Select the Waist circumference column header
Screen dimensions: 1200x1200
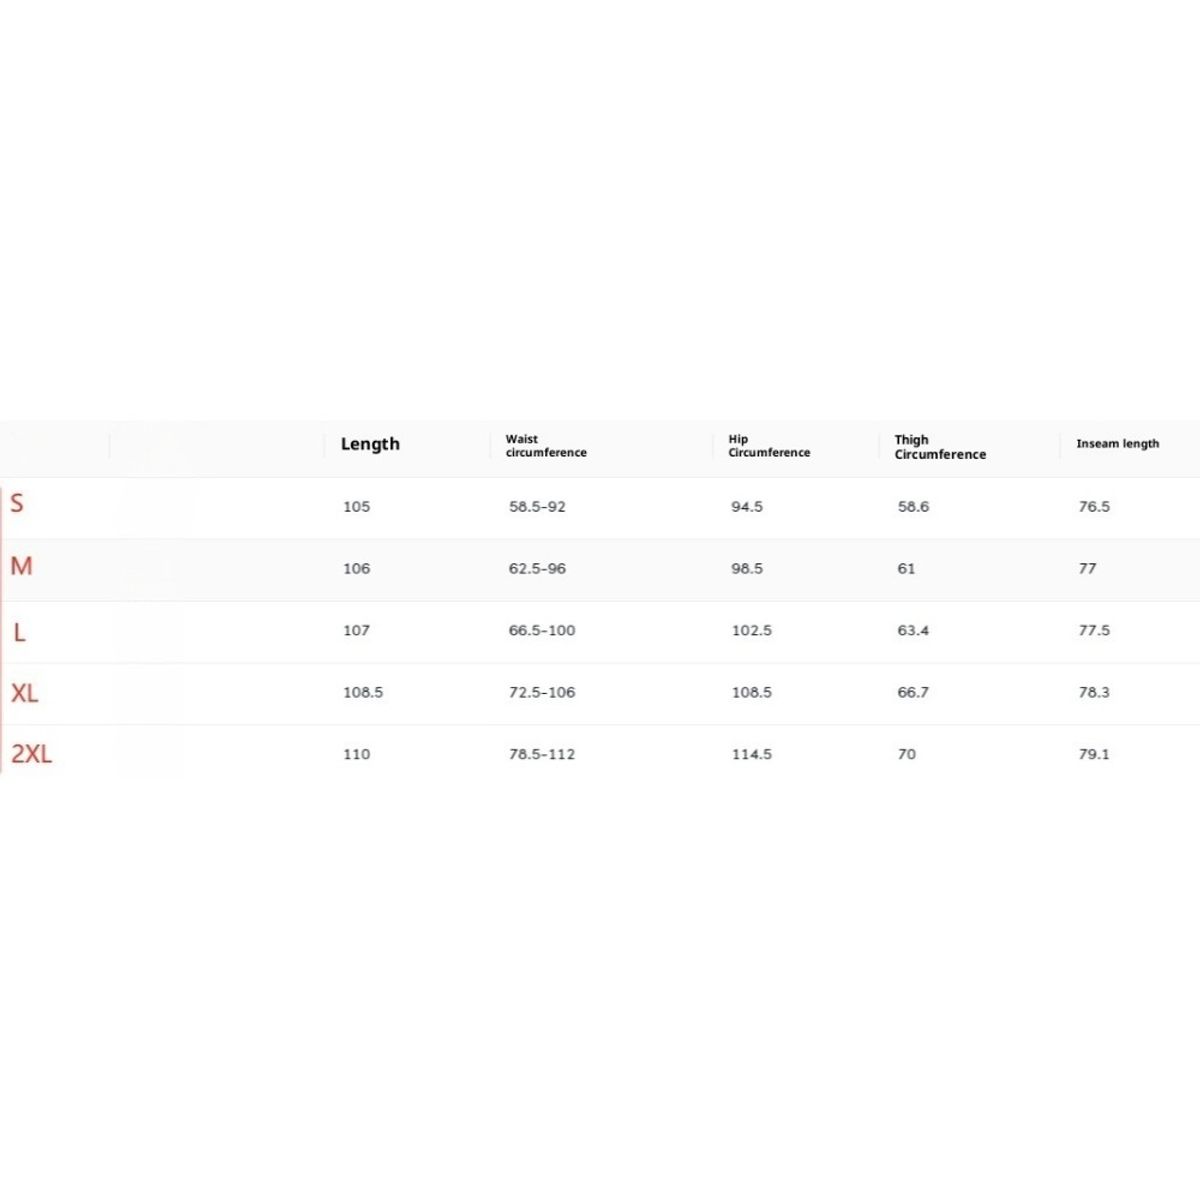pyautogui.click(x=546, y=446)
